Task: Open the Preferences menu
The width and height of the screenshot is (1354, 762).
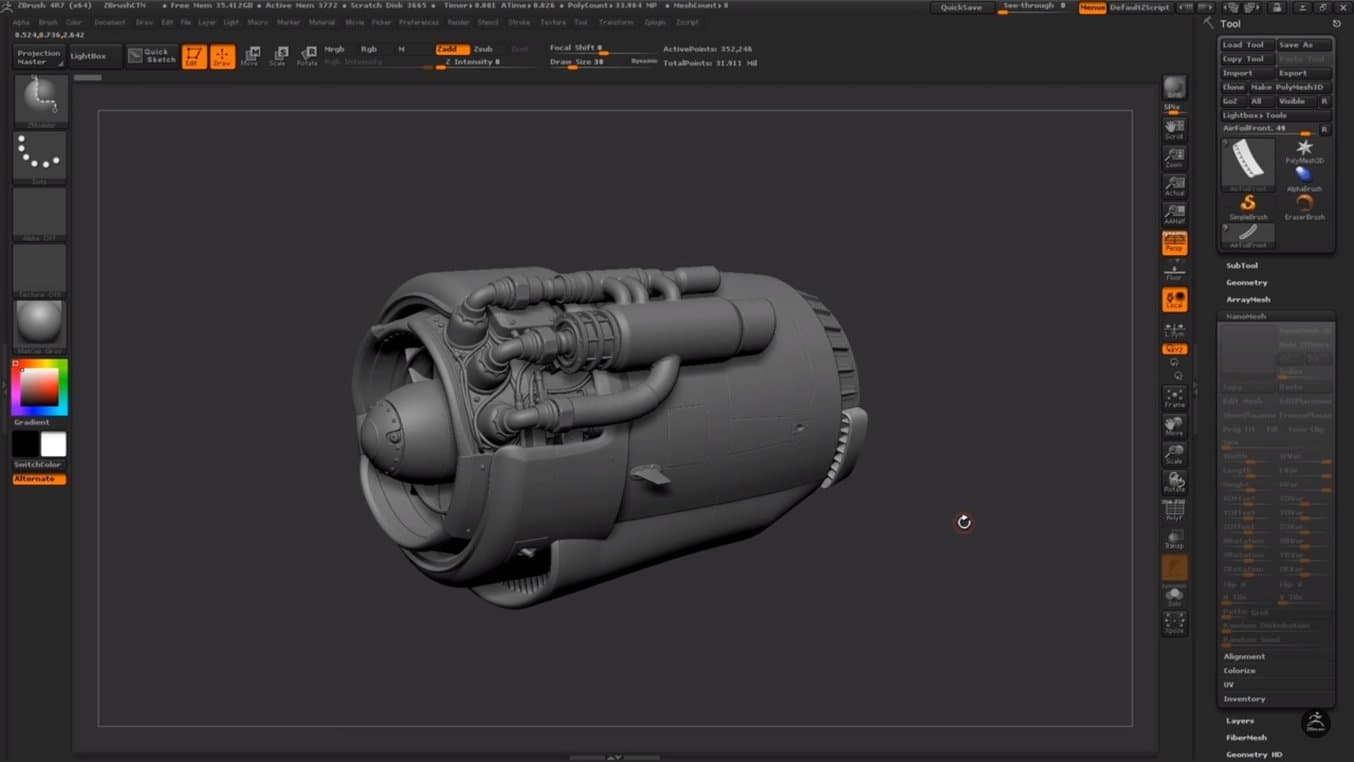Action: (418, 22)
